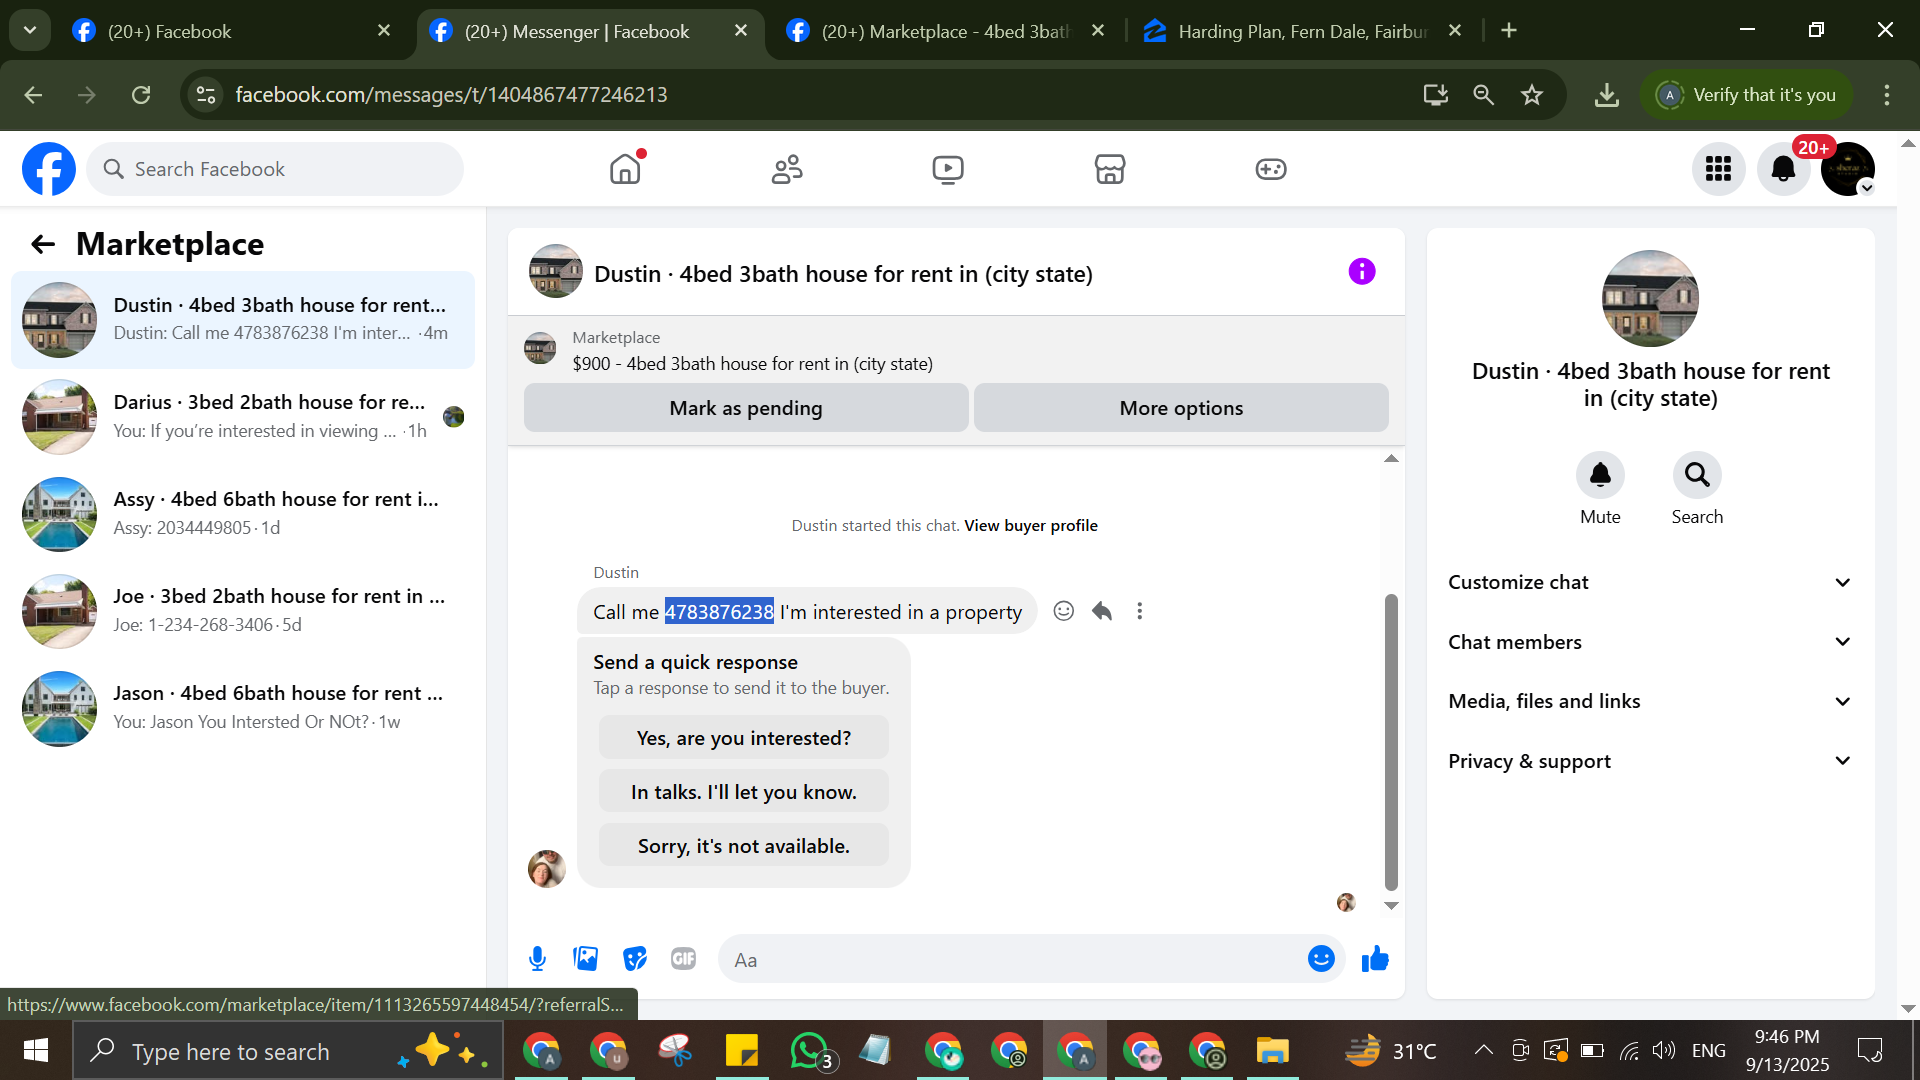
Task: Open the account profile menu
Action: 1848,169
